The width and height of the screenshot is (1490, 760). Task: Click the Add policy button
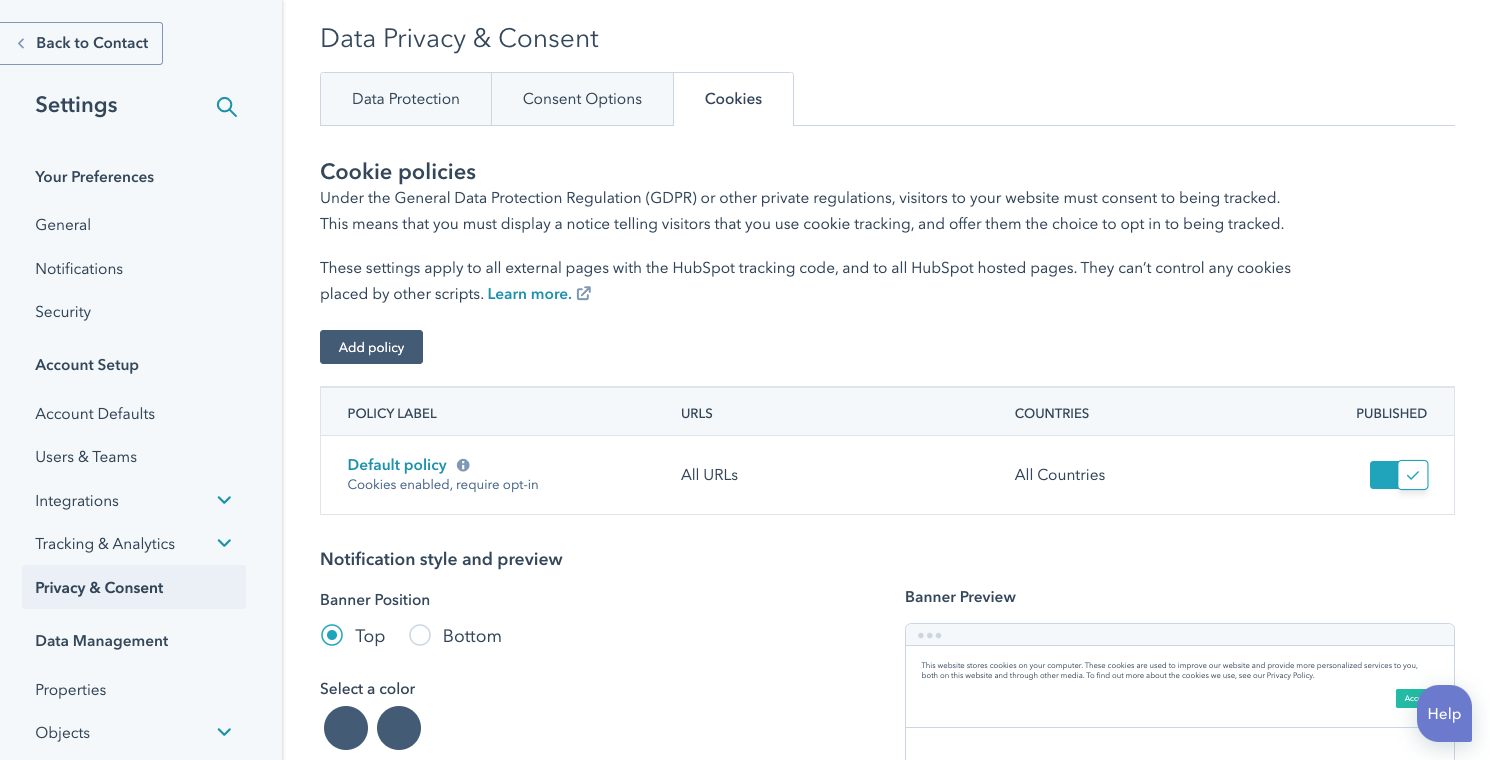(371, 347)
